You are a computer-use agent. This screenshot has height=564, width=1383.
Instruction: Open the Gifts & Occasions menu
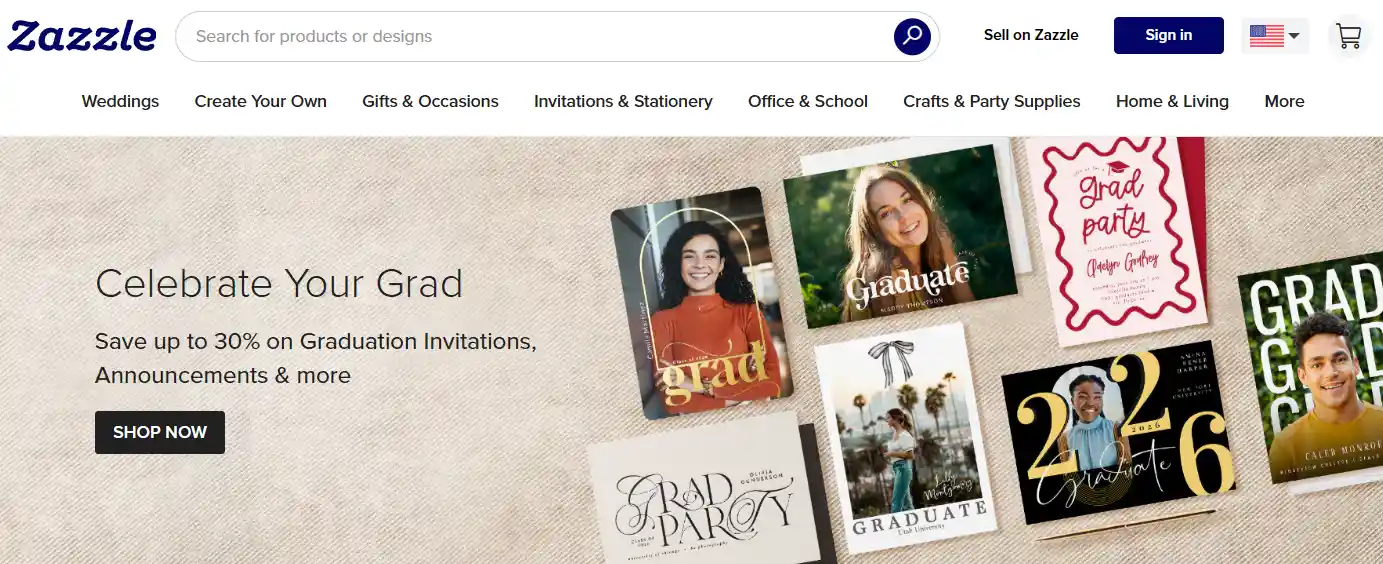click(x=430, y=101)
